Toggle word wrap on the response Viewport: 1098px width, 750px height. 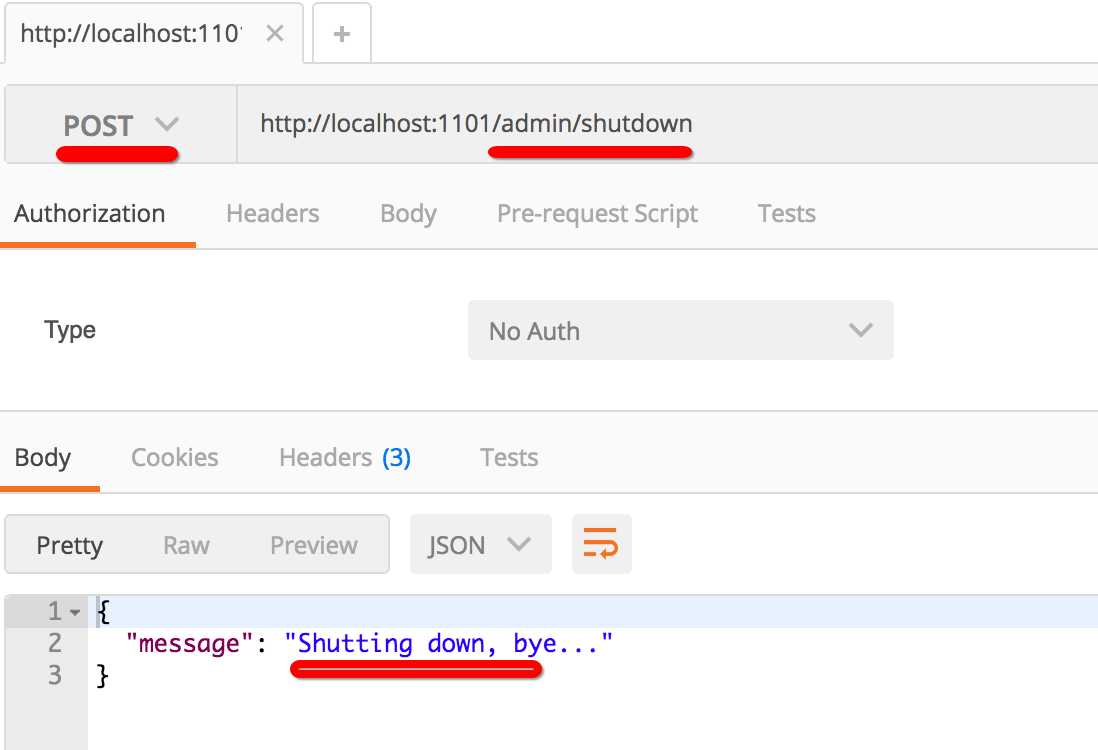pos(601,545)
